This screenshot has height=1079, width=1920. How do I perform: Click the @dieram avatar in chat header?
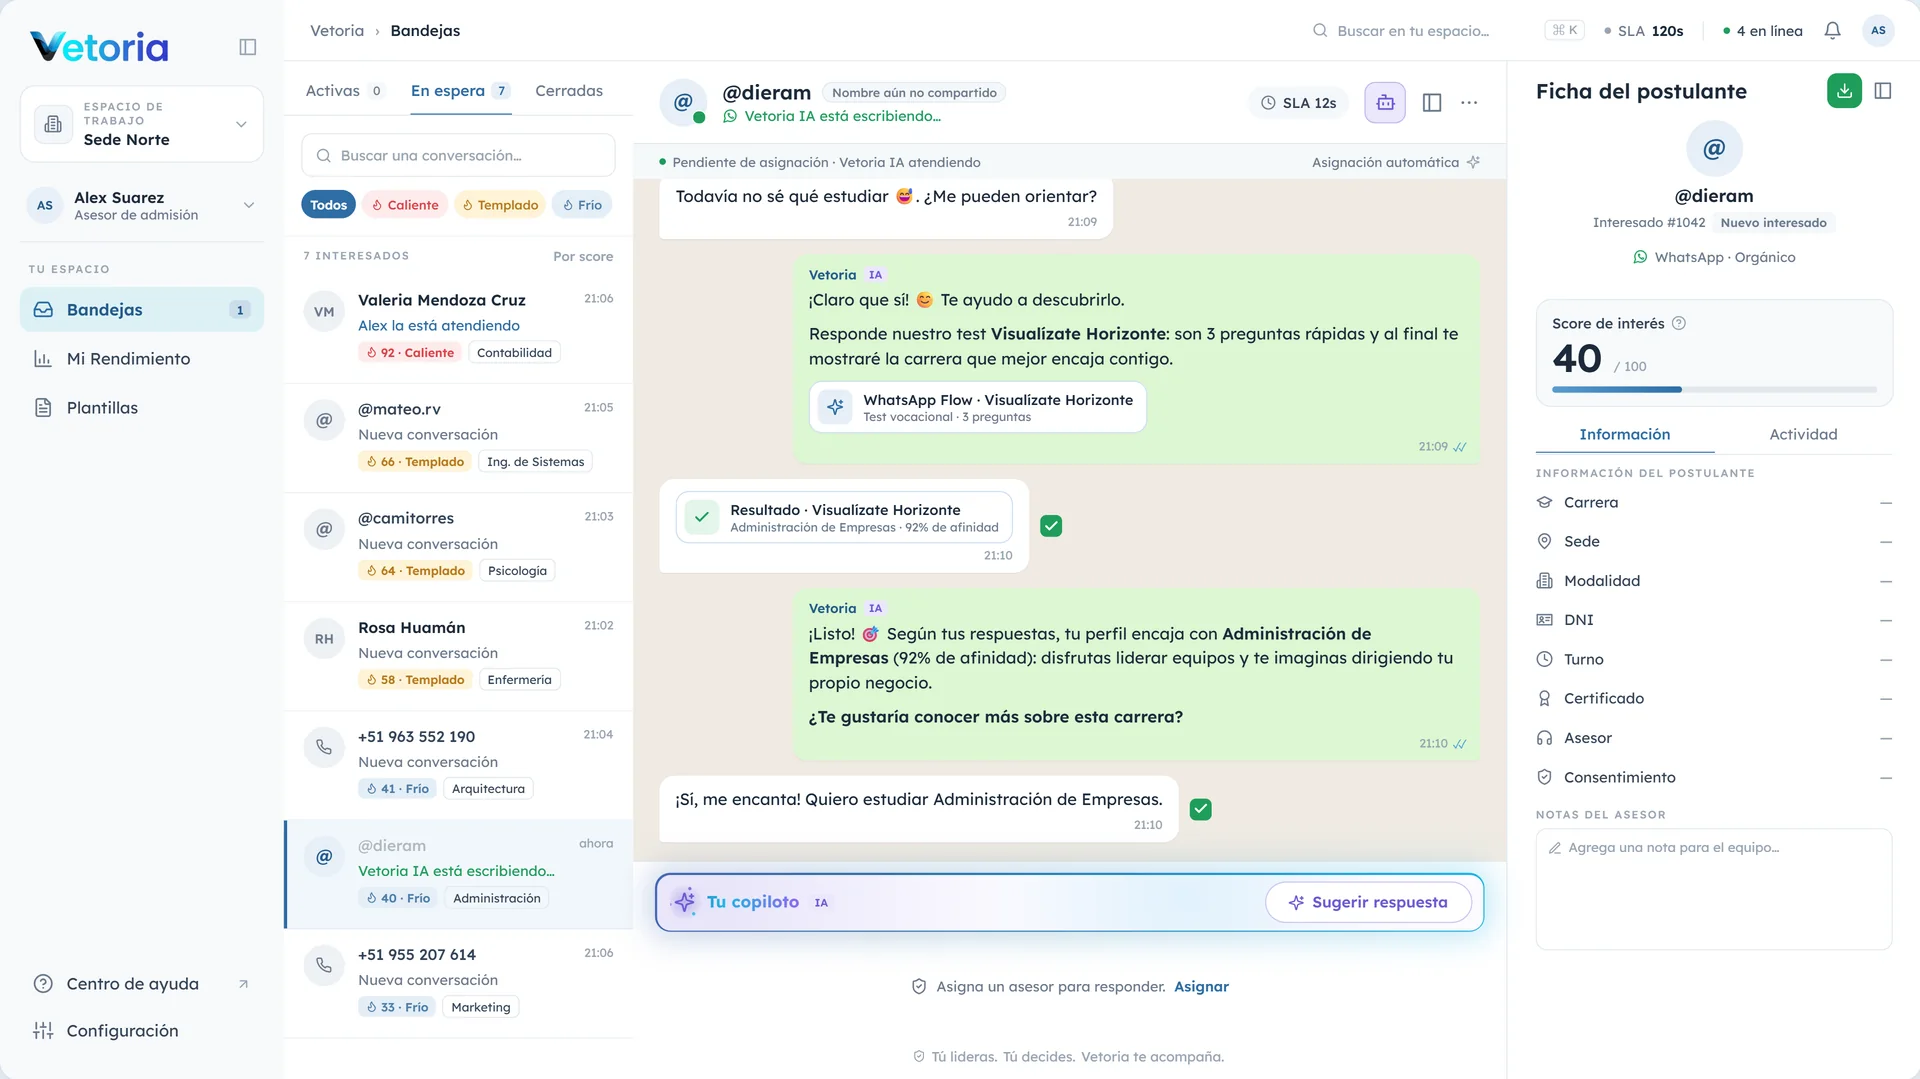[x=683, y=102]
